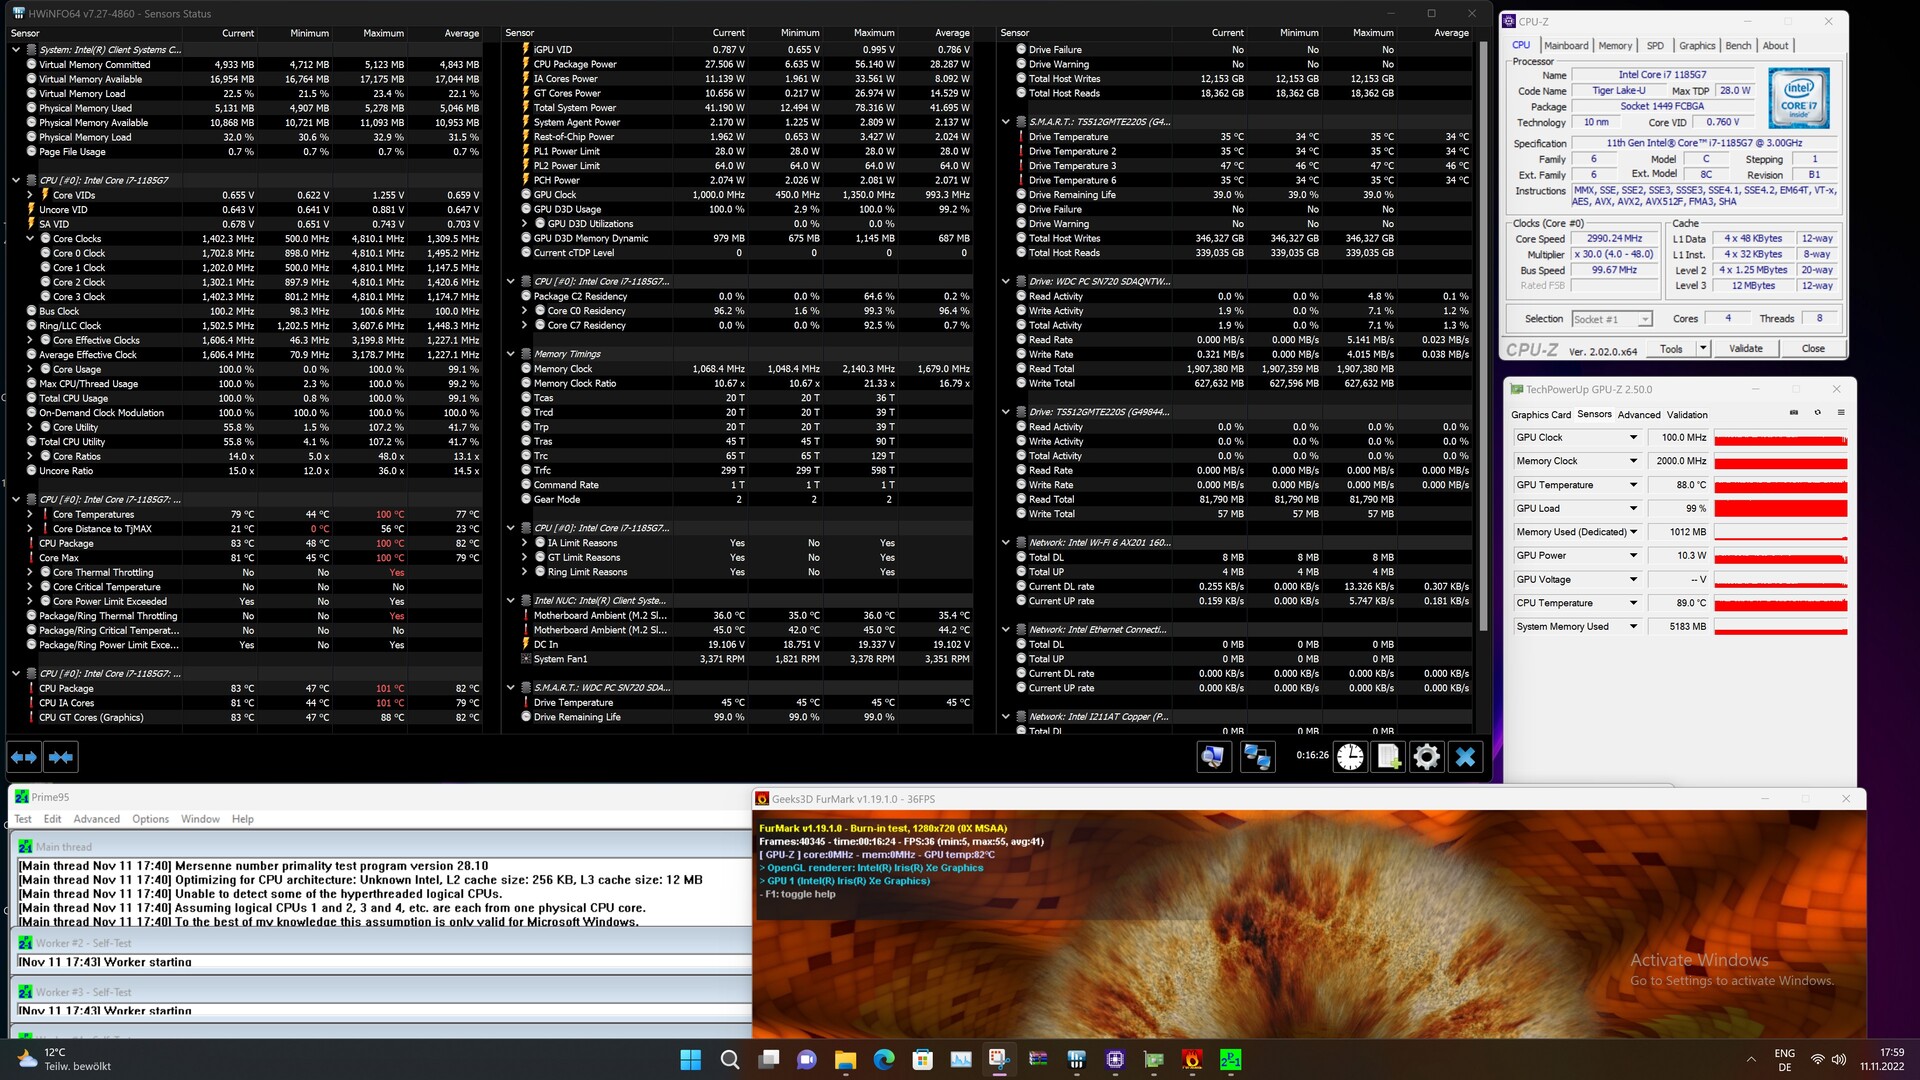
Task: Click the blue X close sensors icon
Action: tap(1465, 757)
